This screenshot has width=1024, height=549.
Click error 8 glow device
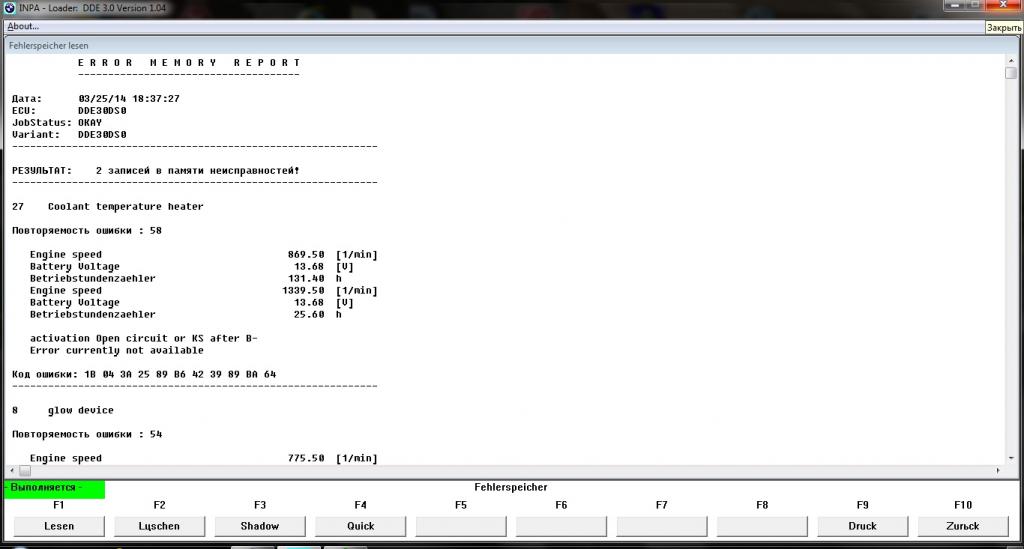63,410
